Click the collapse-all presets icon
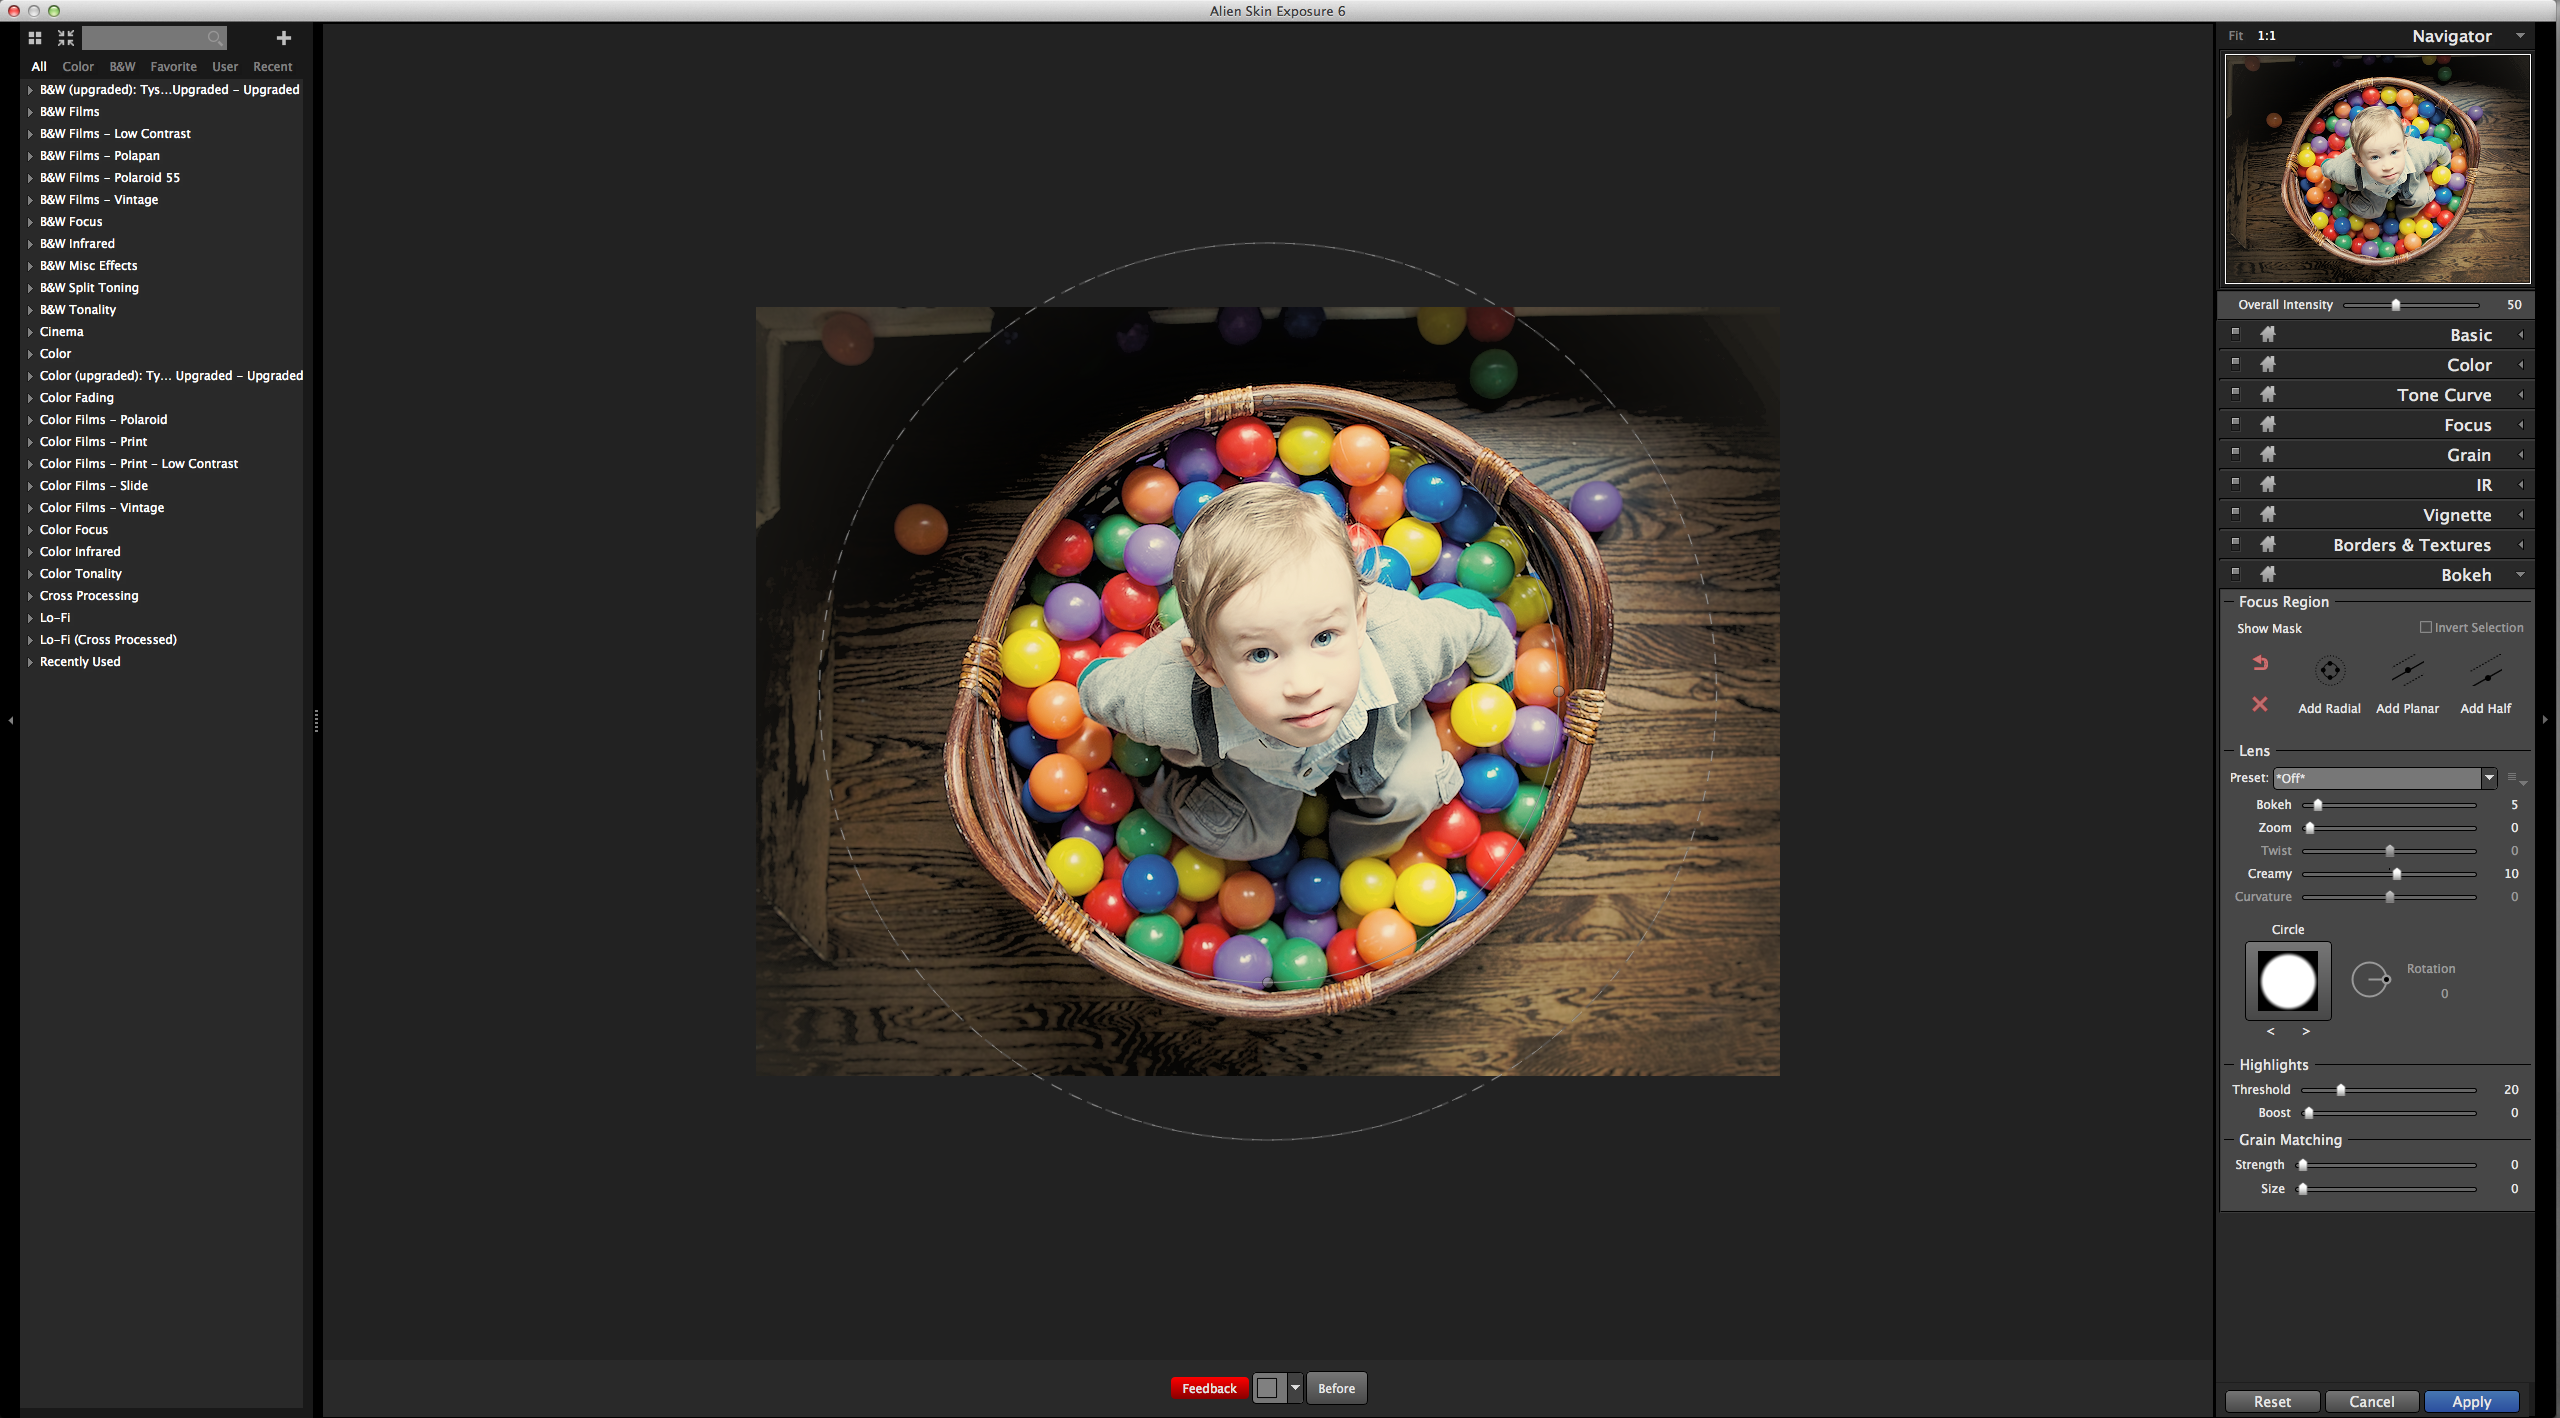This screenshot has width=2560, height=1418. coord(66,38)
